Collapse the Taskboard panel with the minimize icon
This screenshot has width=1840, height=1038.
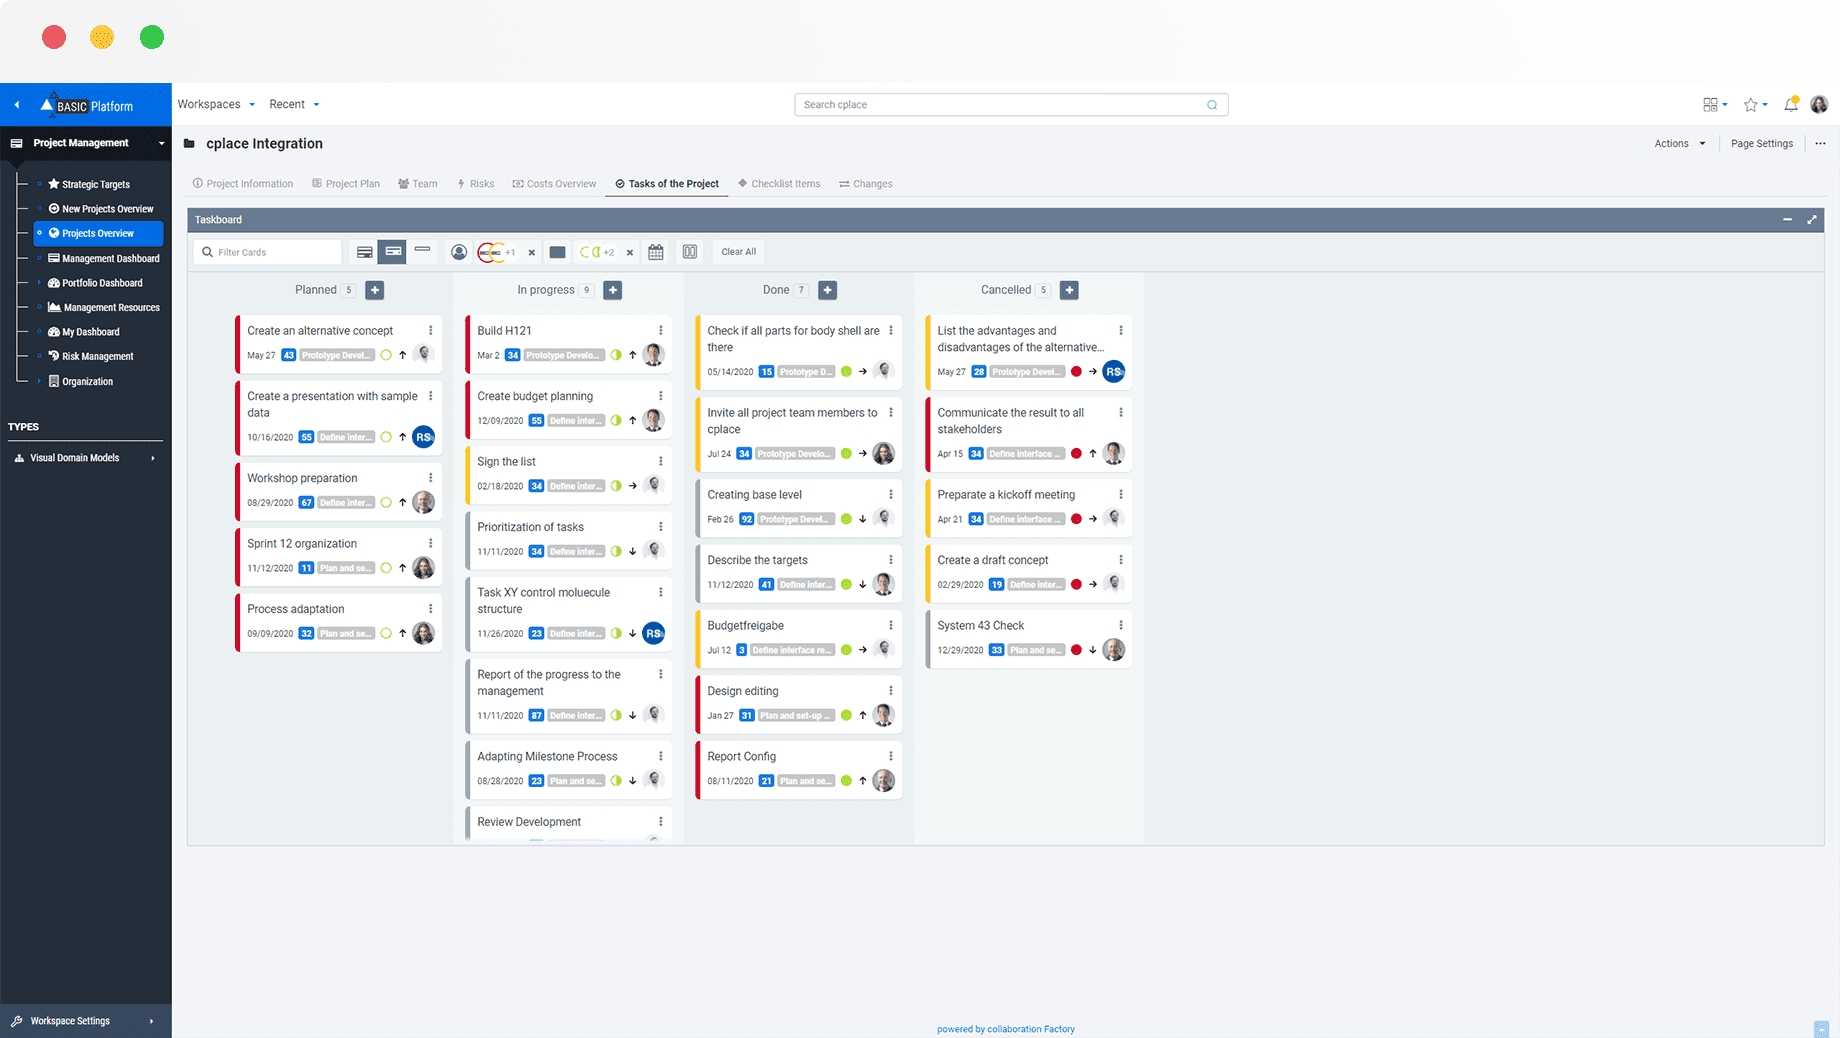1788,219
